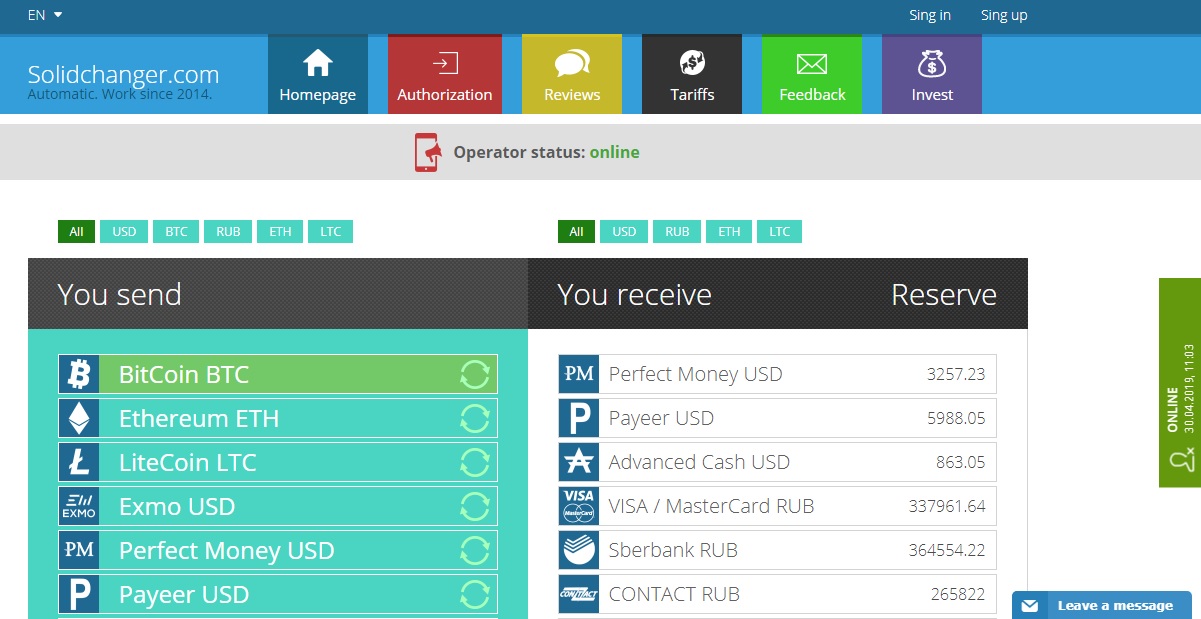
Task: Open the Invest page
Action: [x=932, y=74]
